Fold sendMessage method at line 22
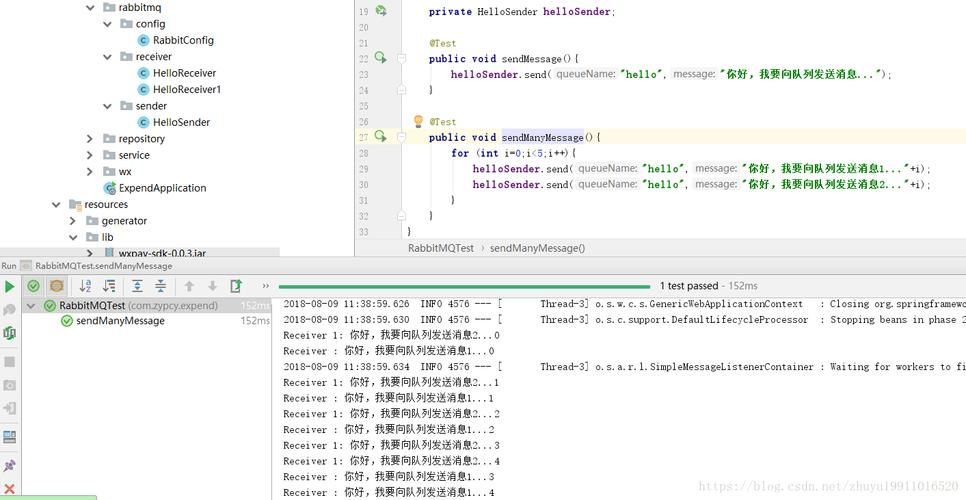The image size is (966, 500). [402, 58]
